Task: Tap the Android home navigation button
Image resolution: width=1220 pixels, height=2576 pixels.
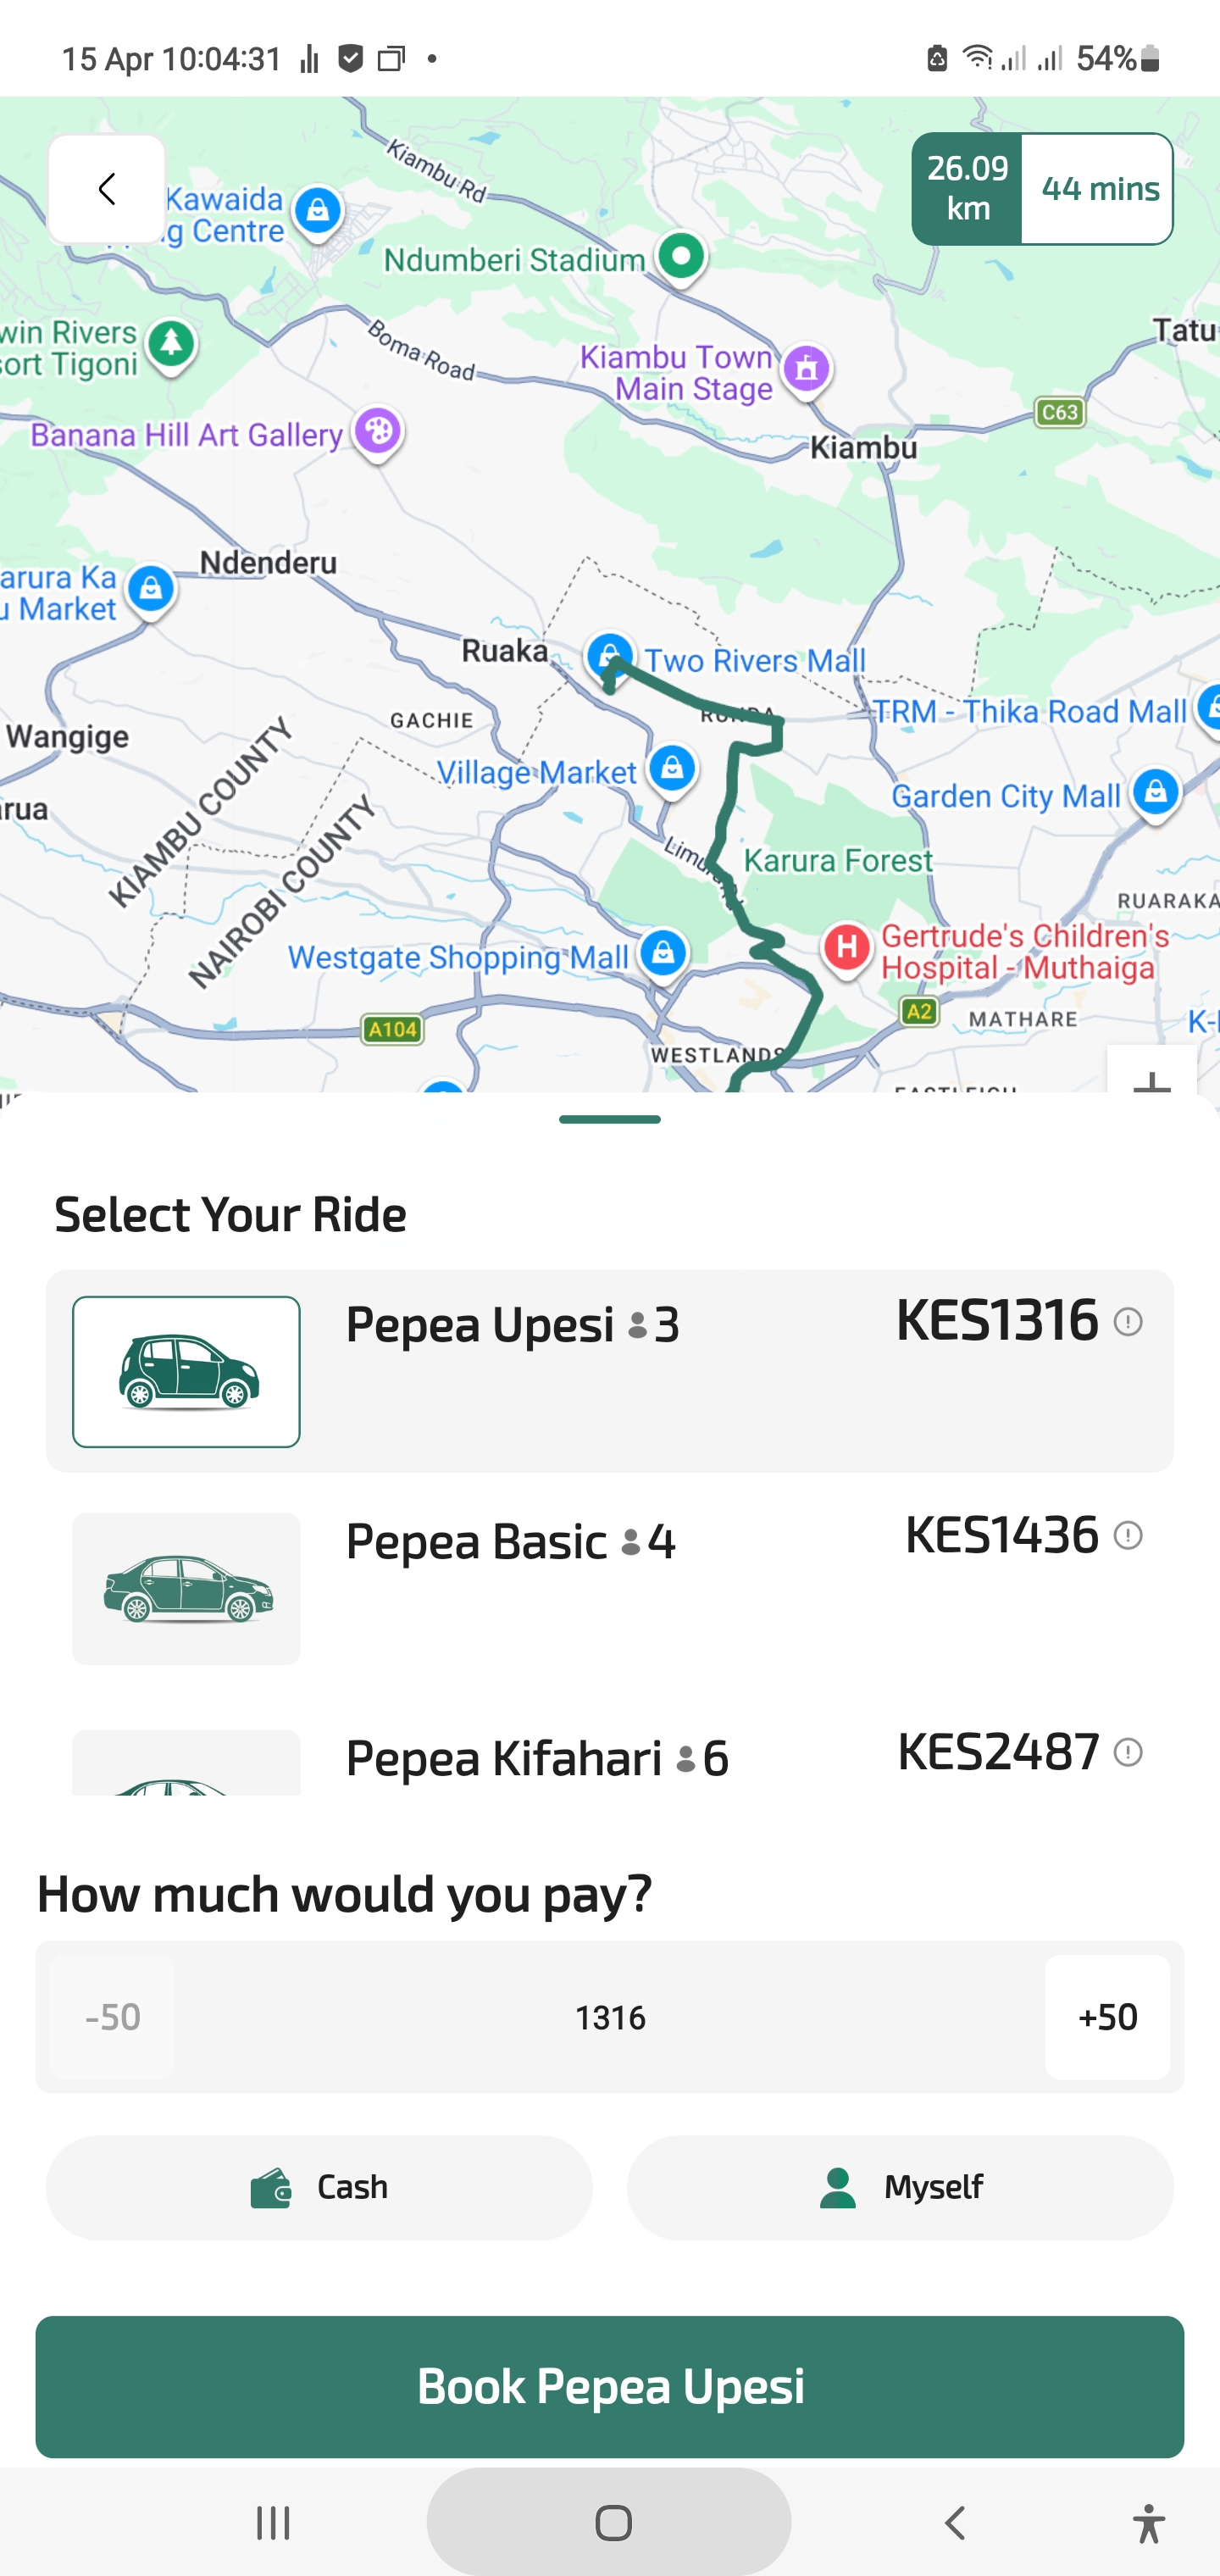Action: [612, 2522]
